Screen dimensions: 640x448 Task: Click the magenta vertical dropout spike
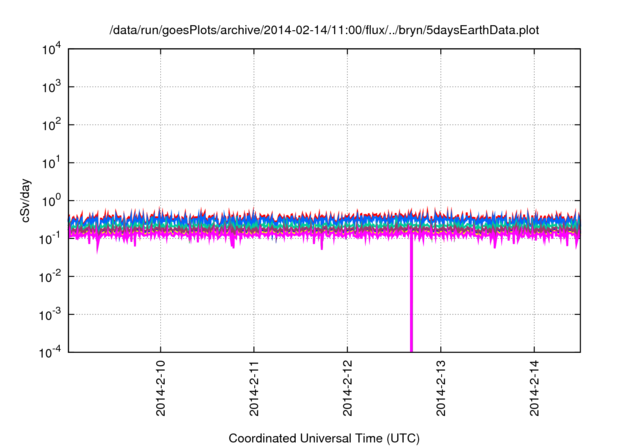(x=411, y=300)
